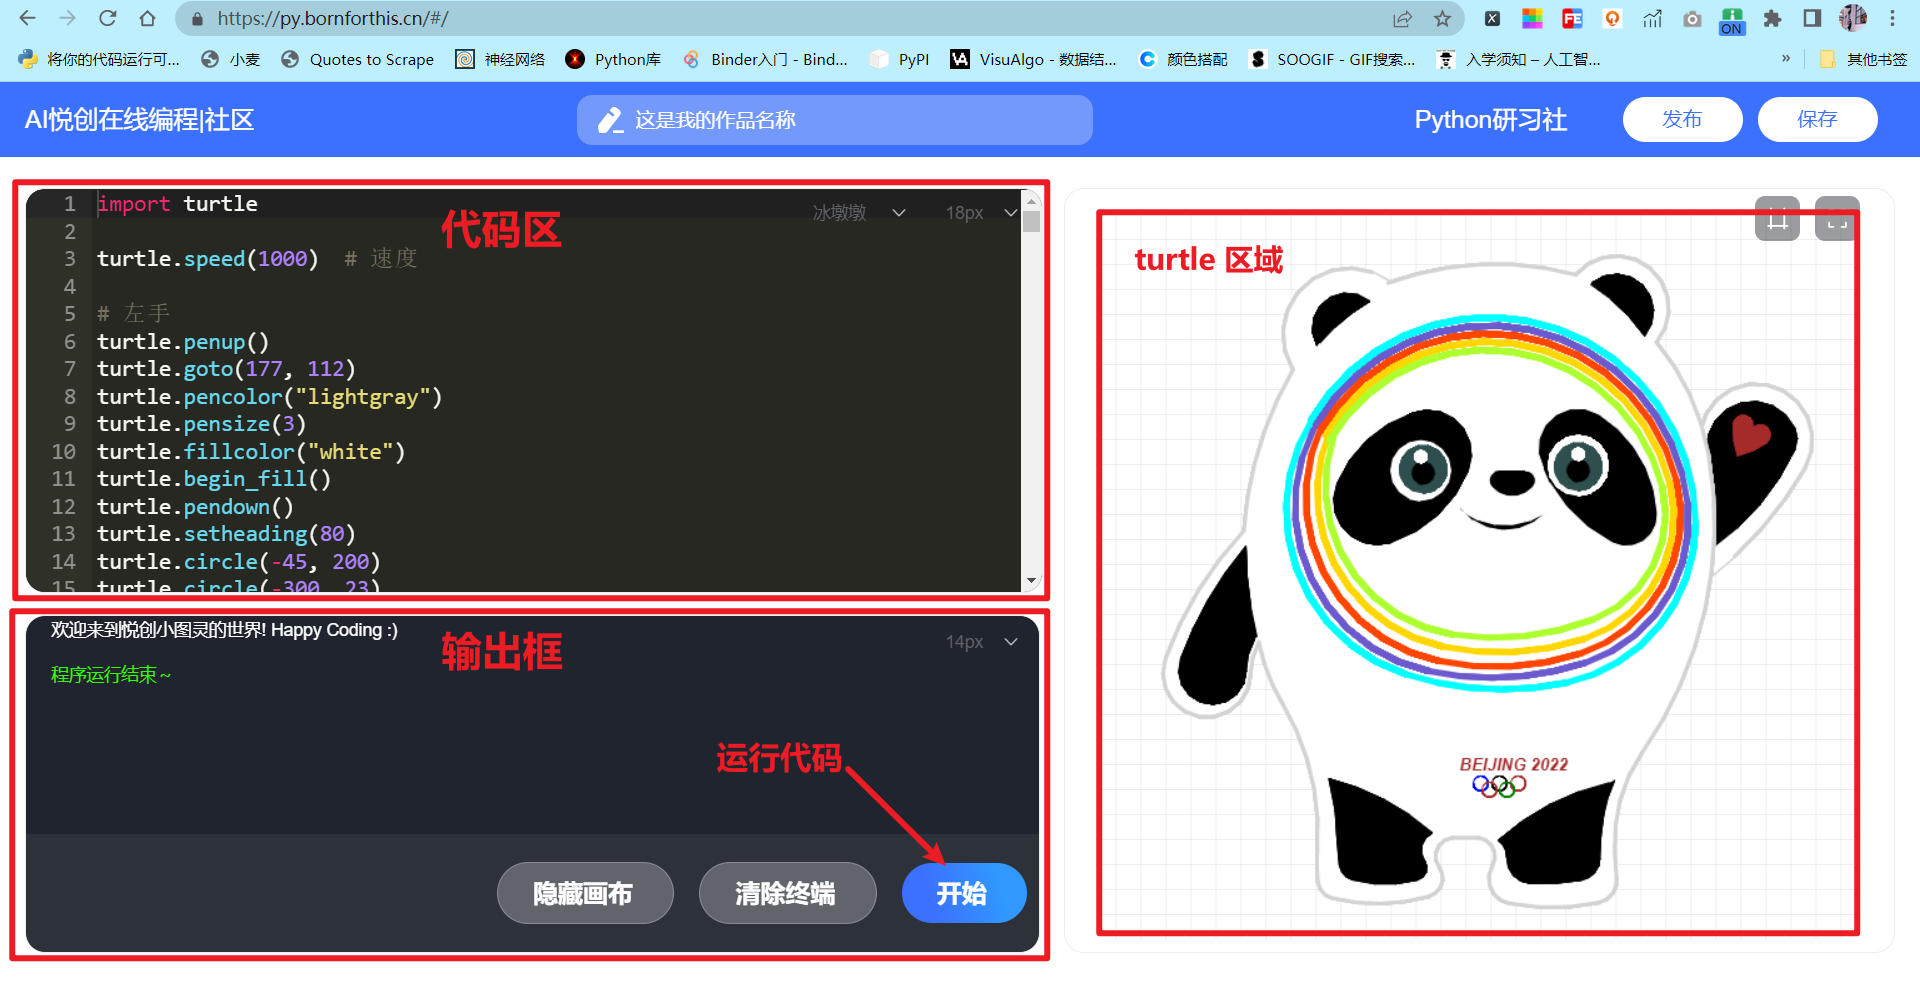
Task: Open the camera screenshot extension
Action: [x=1692, y=18]
